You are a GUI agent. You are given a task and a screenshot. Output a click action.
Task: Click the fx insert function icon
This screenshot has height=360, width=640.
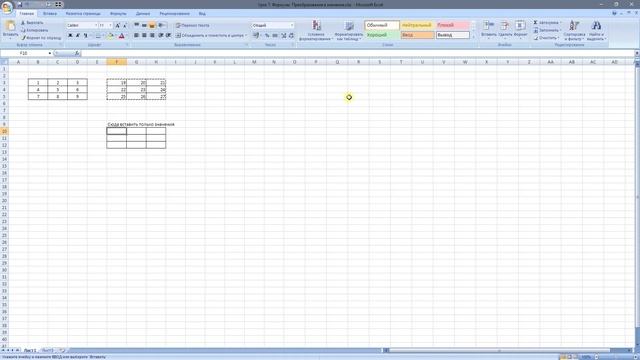77,53
